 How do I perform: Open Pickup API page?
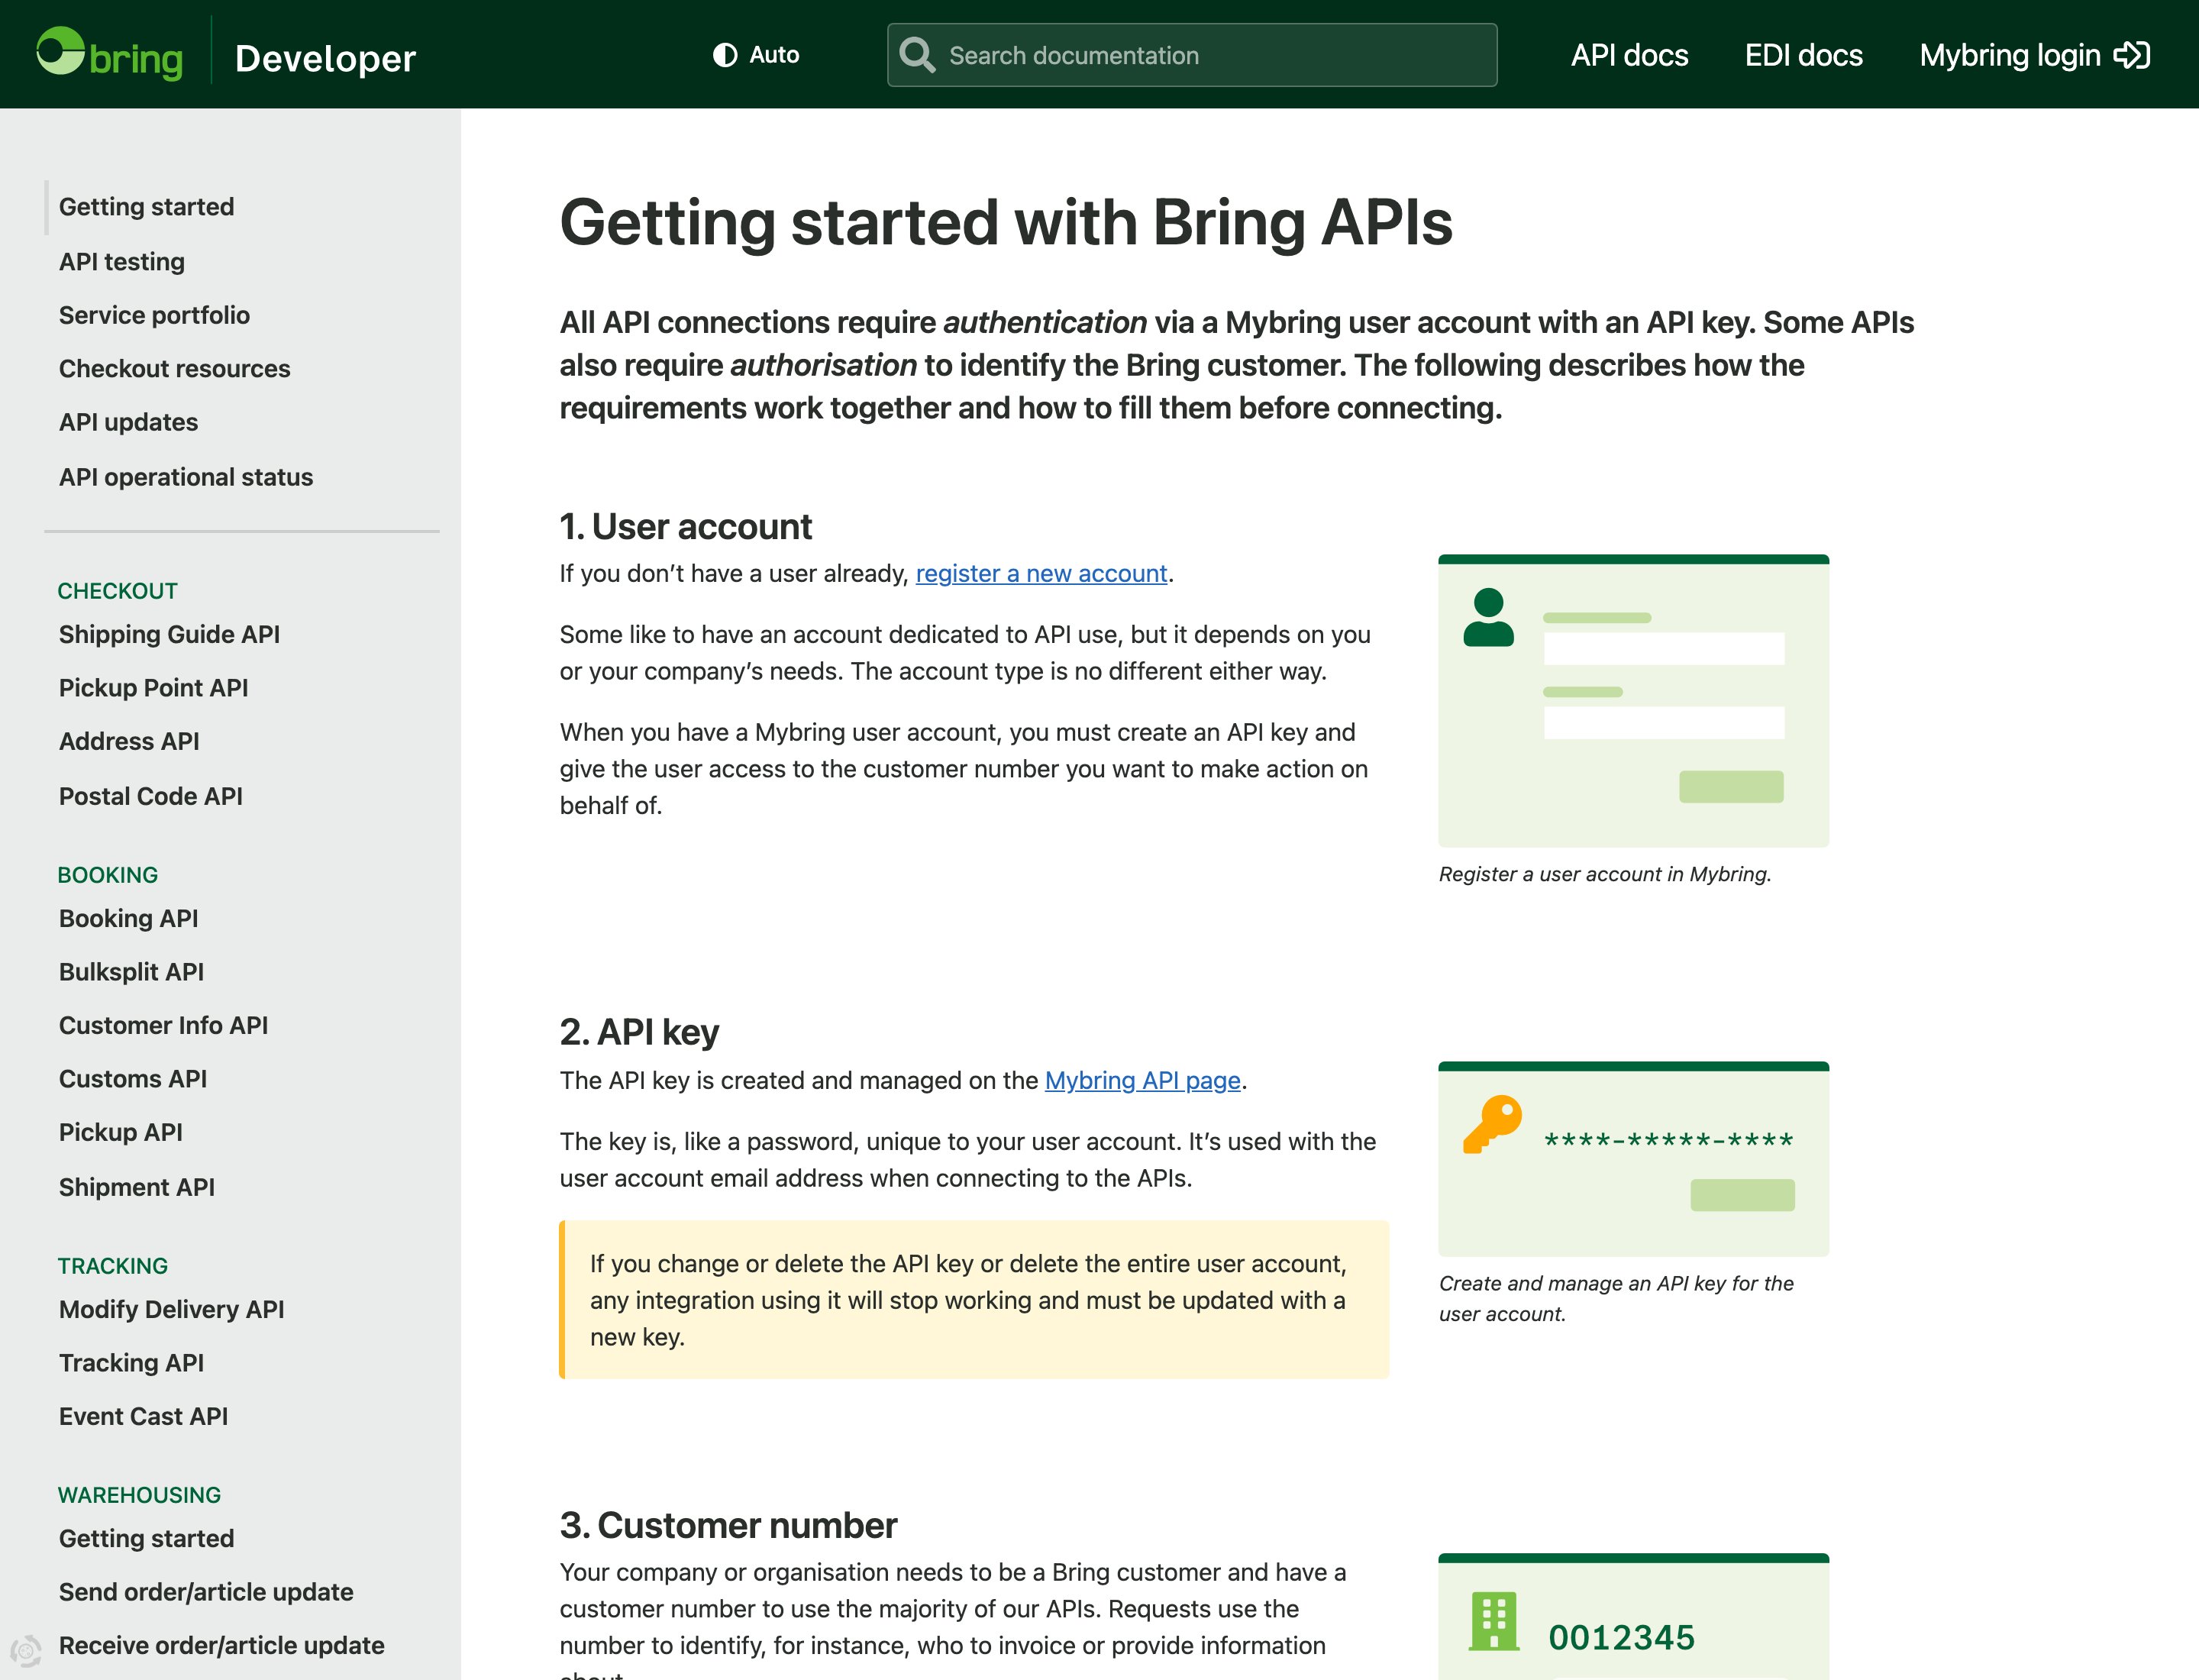[x=120, y=1132]
